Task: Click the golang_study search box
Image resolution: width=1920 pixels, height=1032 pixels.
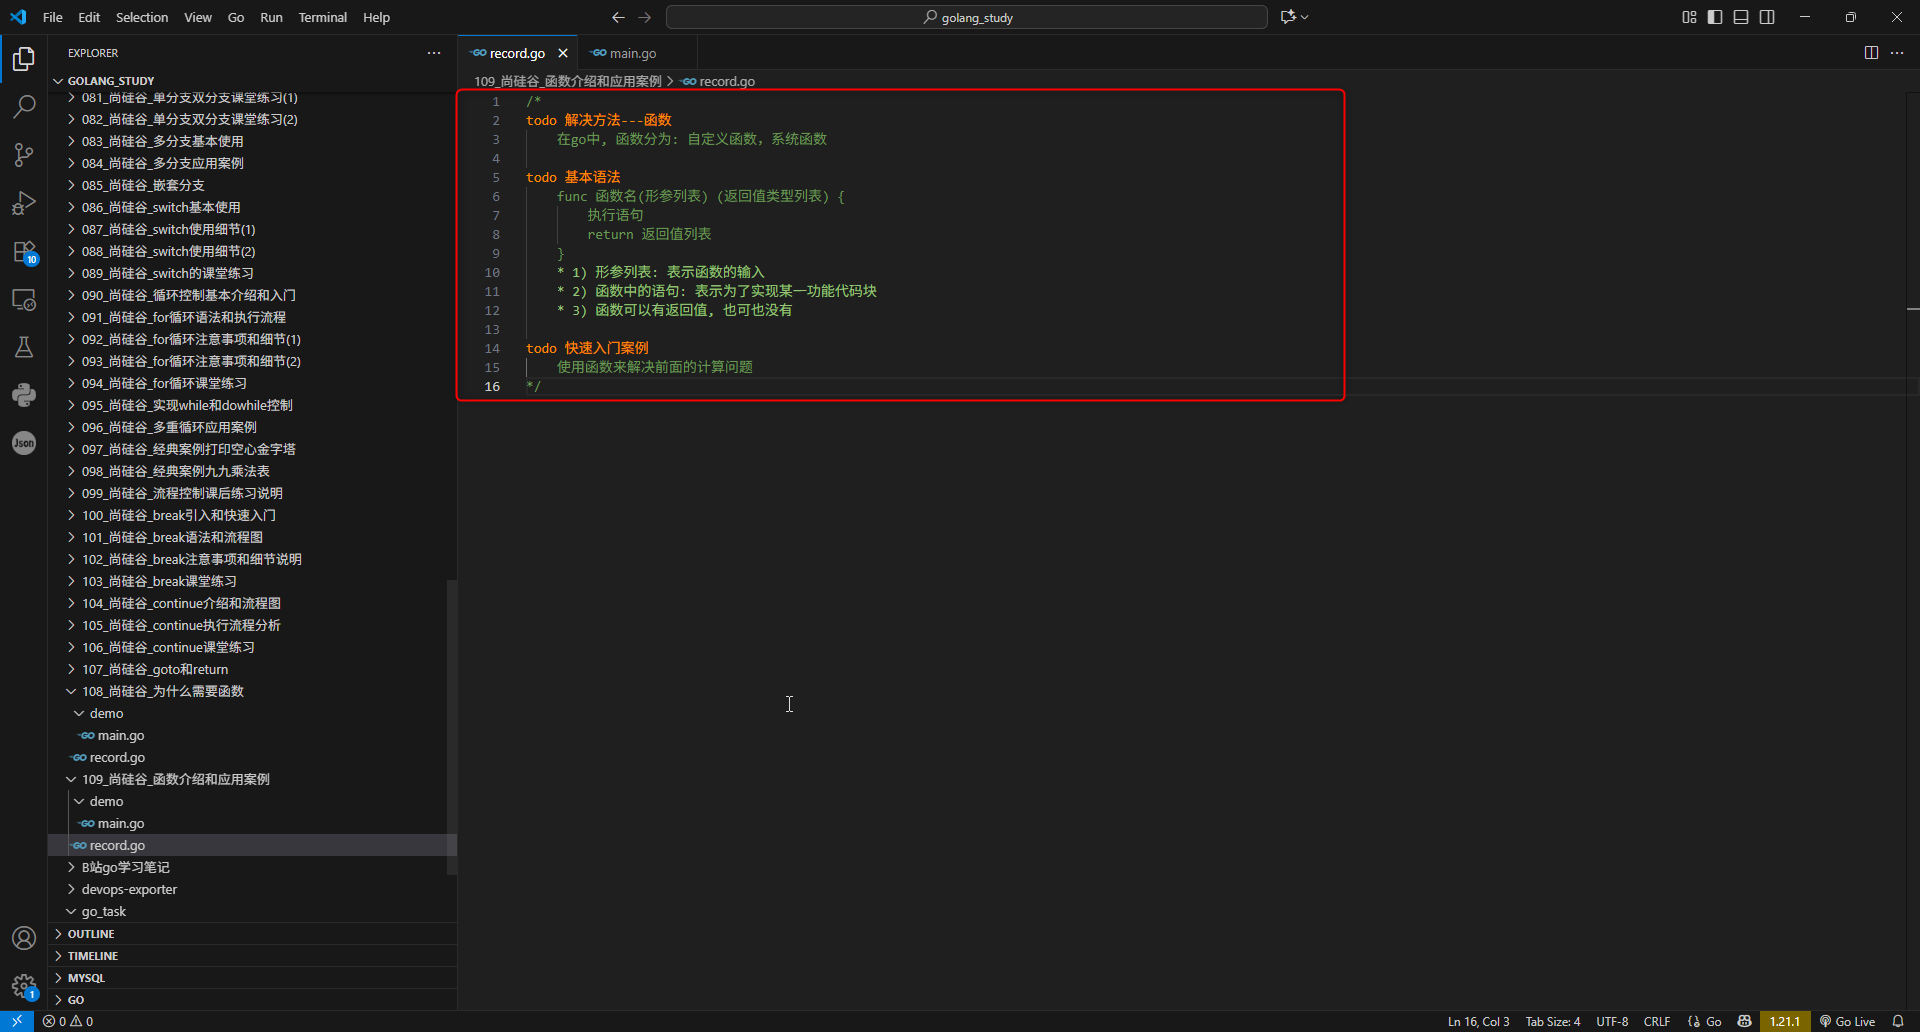Action: pos(967,17)
